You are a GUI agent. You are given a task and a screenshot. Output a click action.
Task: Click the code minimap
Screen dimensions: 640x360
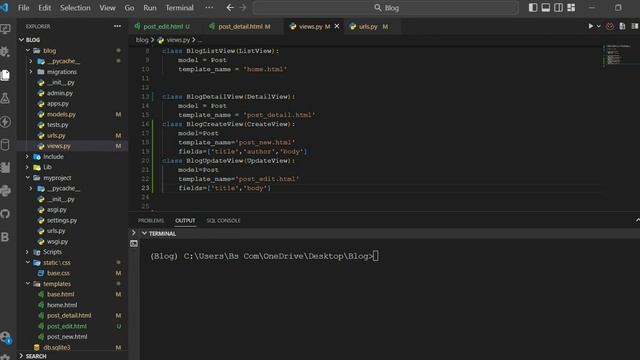[x=616, y=55]
